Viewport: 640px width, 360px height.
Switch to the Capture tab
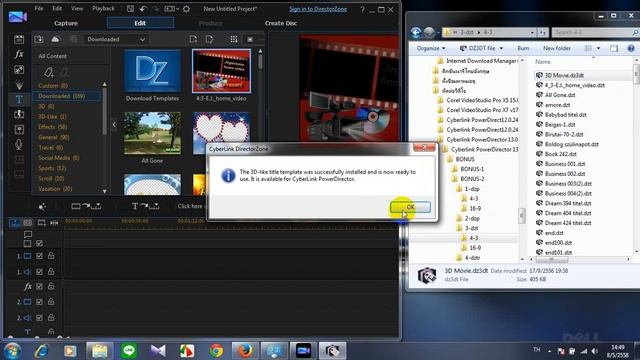click(x=66, y=23)
